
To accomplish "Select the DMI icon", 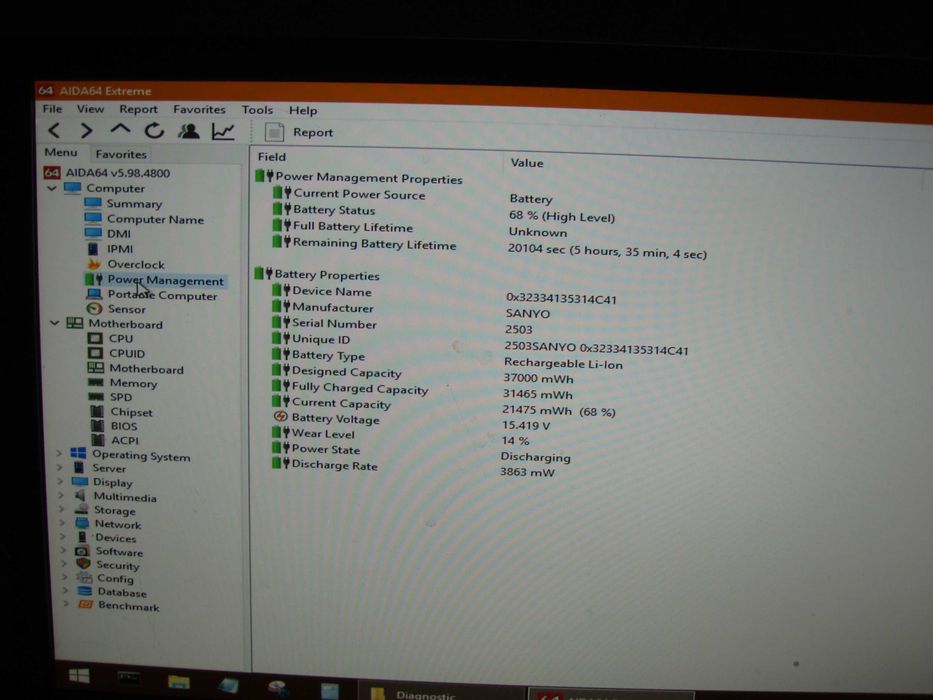I will pyautogui.click(x=93, y=233).
